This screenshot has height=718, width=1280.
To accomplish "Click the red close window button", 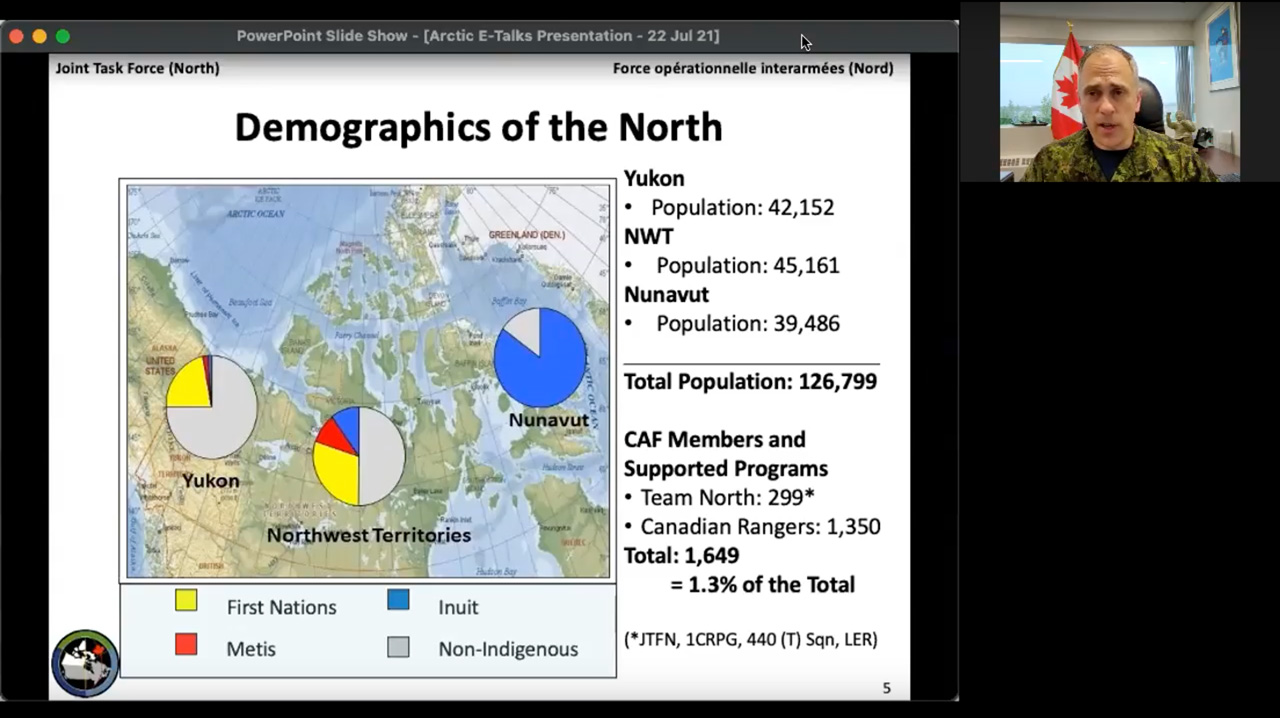I will [x=16, y=36].
